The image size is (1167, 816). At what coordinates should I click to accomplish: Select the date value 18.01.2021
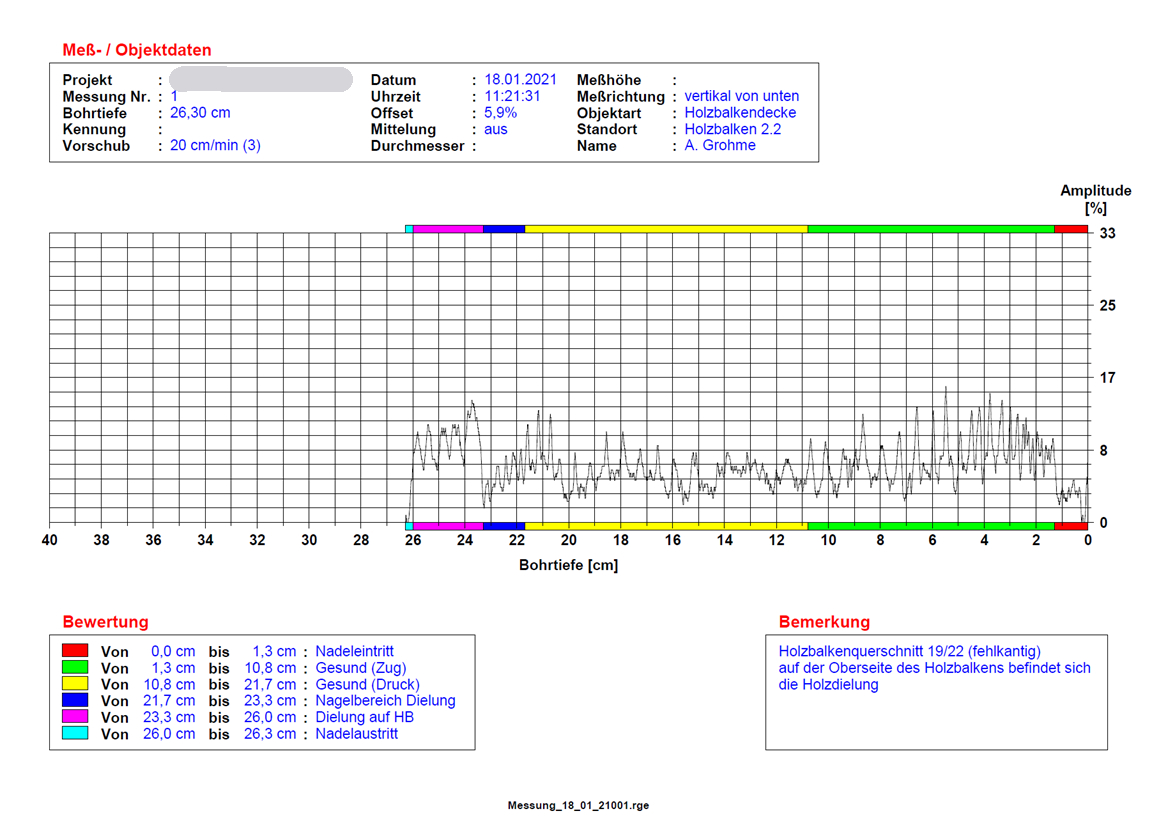coord(520,80)
